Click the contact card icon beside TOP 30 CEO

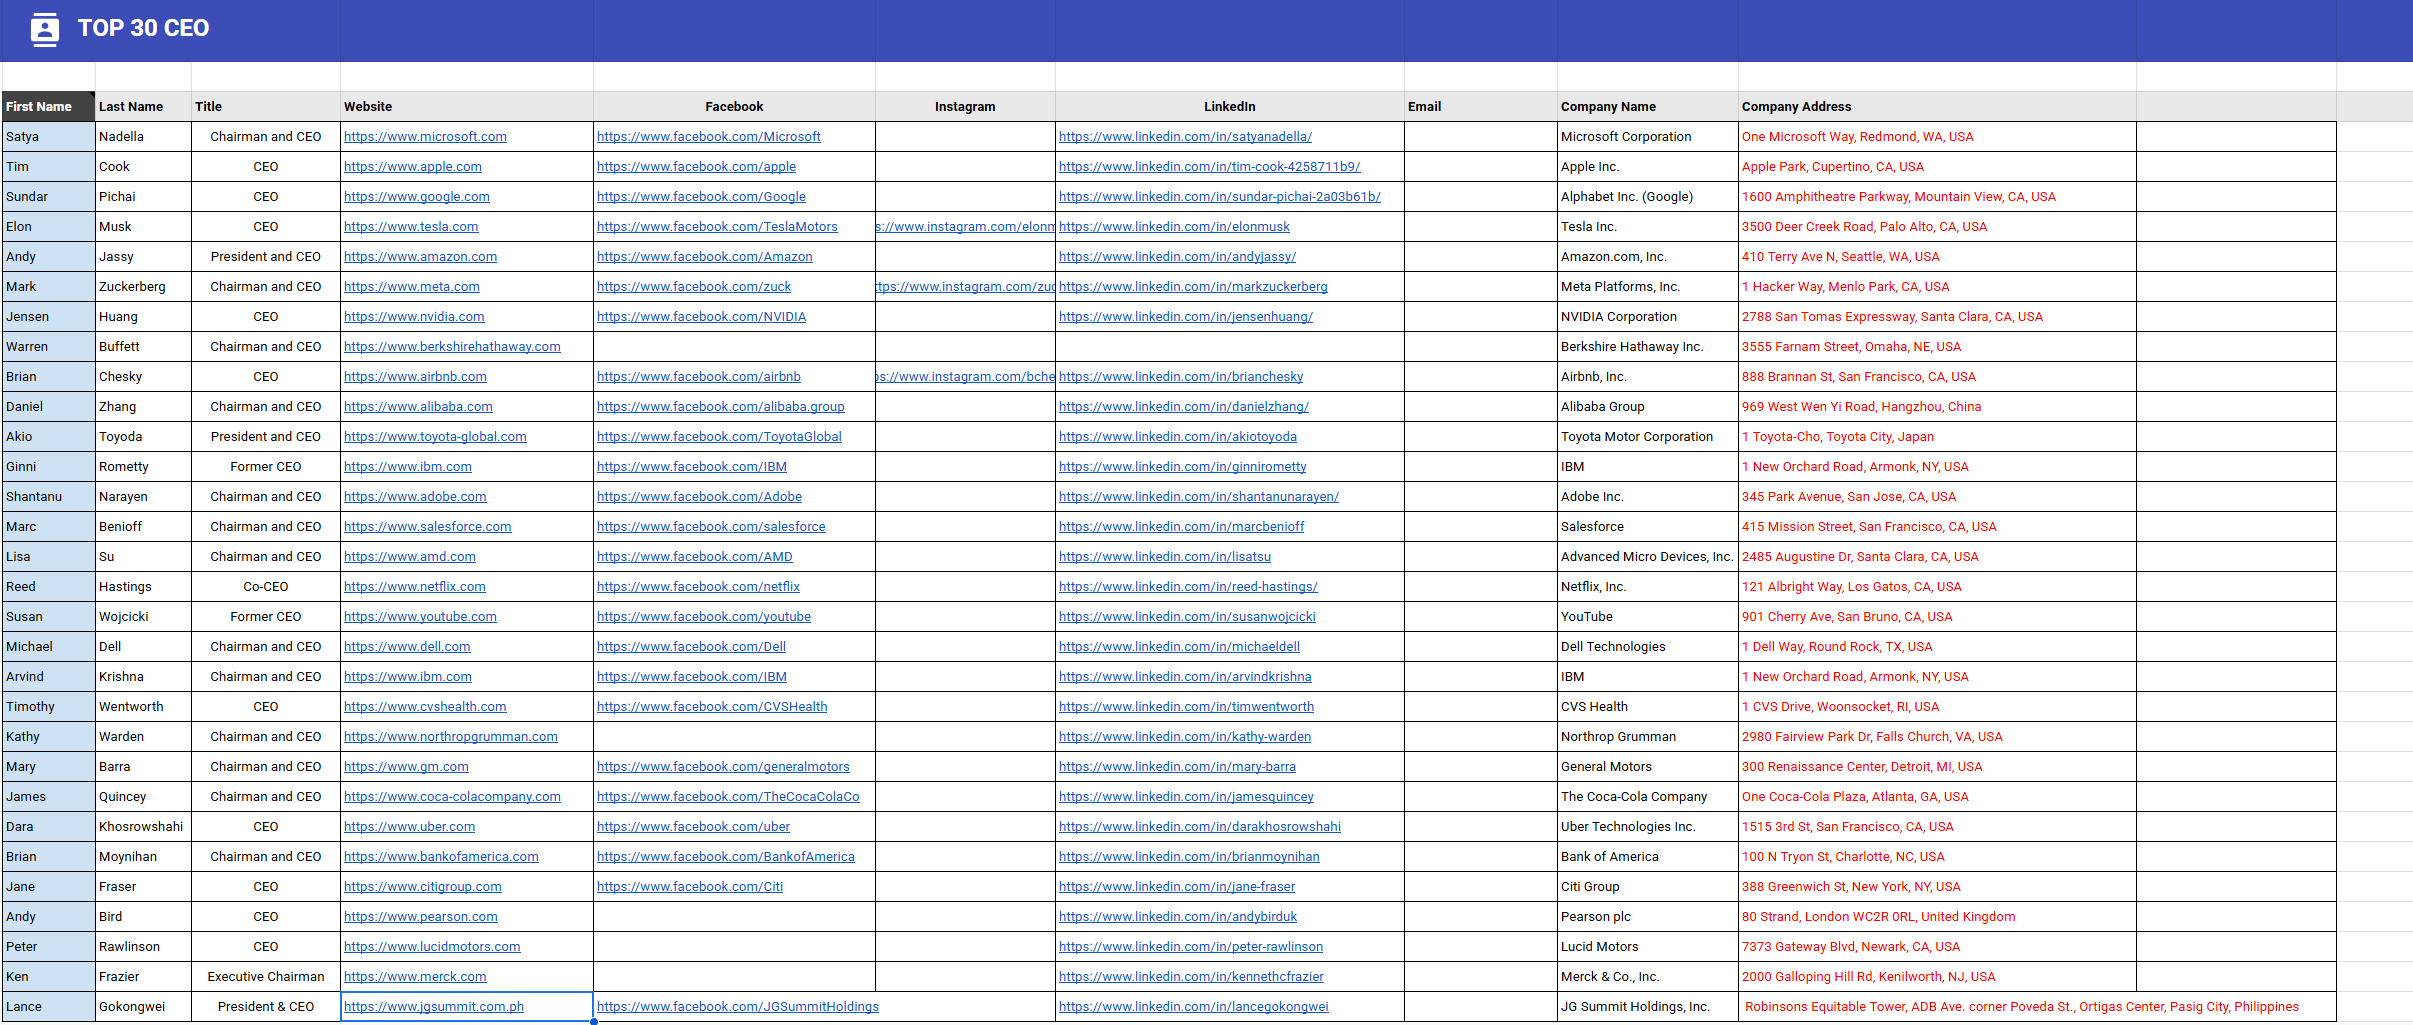tap(44, 29)
